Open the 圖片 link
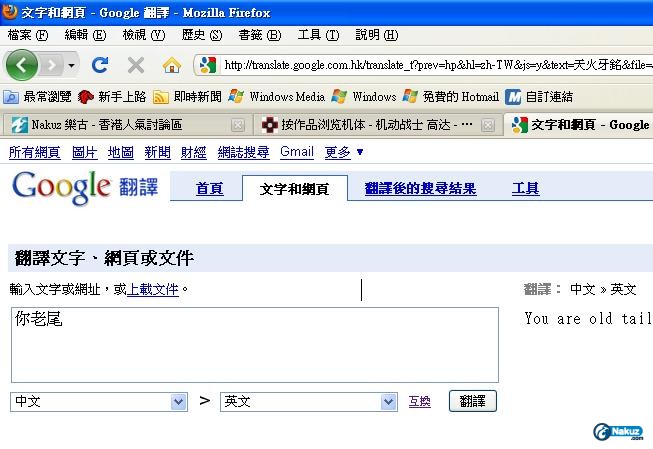 (x=85, y=152)
